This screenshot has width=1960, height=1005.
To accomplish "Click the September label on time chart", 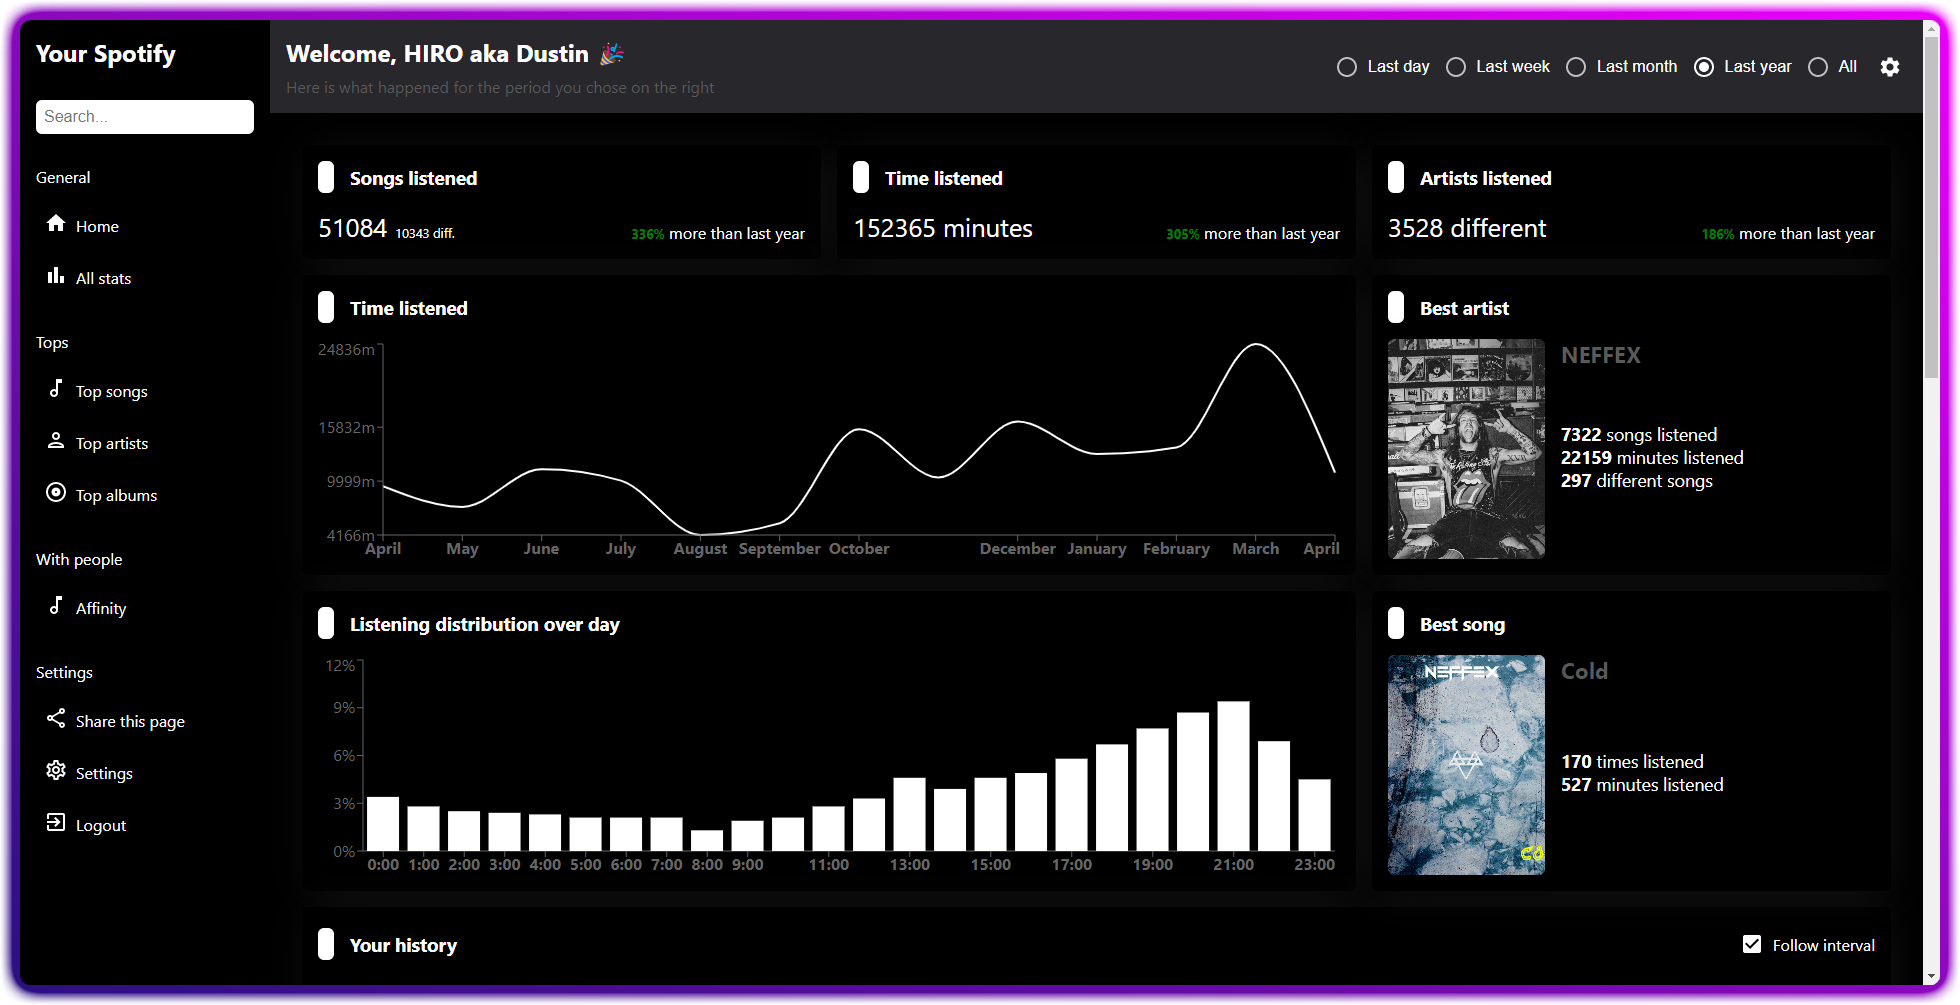I will 779,549.
